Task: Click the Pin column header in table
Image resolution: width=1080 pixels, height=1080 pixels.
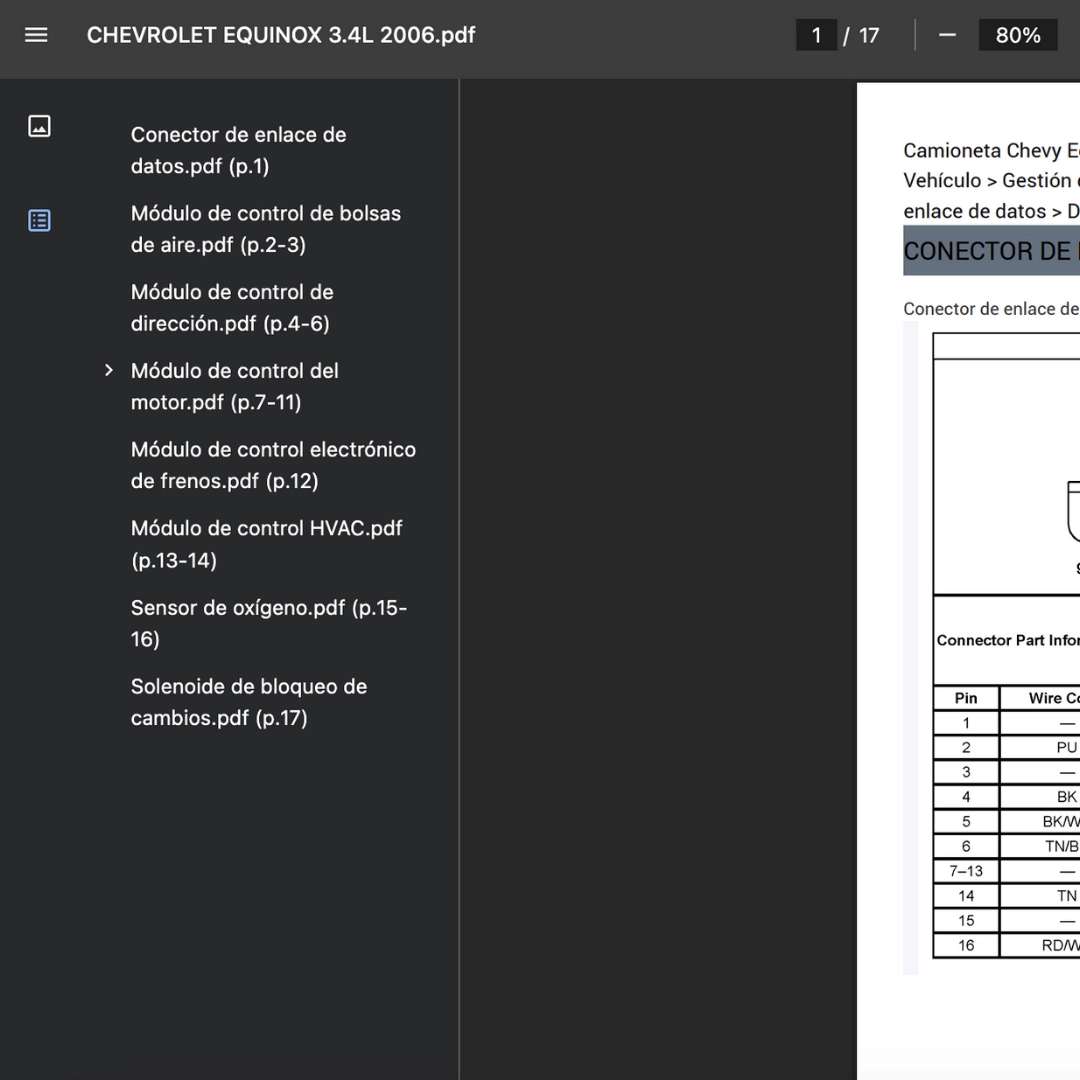Action: pyautogui.click(x=966, y=698)
